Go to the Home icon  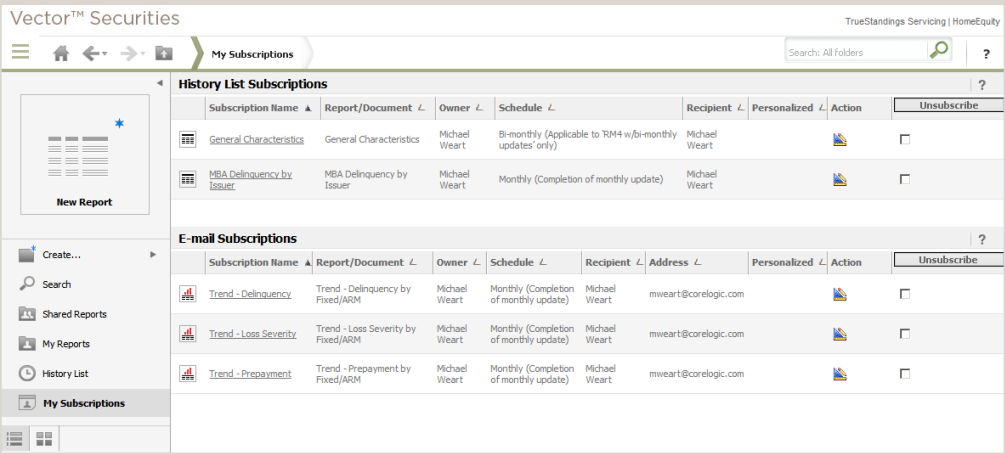coord(61,53)
